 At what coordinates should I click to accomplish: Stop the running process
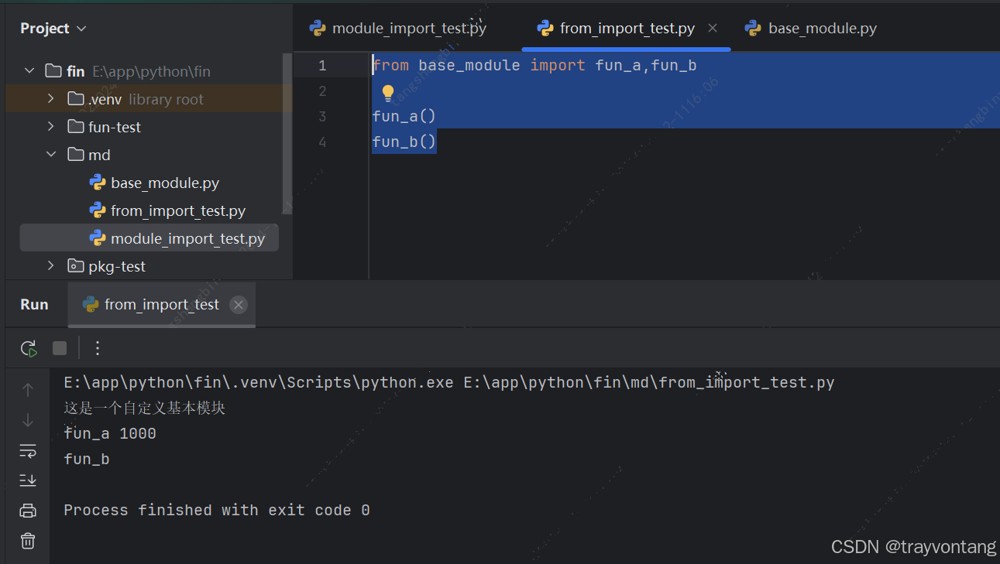[x=60, y=348]
